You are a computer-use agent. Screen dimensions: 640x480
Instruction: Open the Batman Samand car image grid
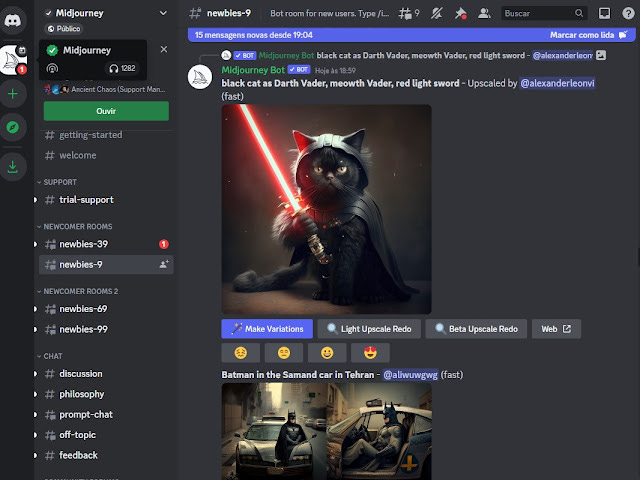pyautogui.click(x=326, y=431)
